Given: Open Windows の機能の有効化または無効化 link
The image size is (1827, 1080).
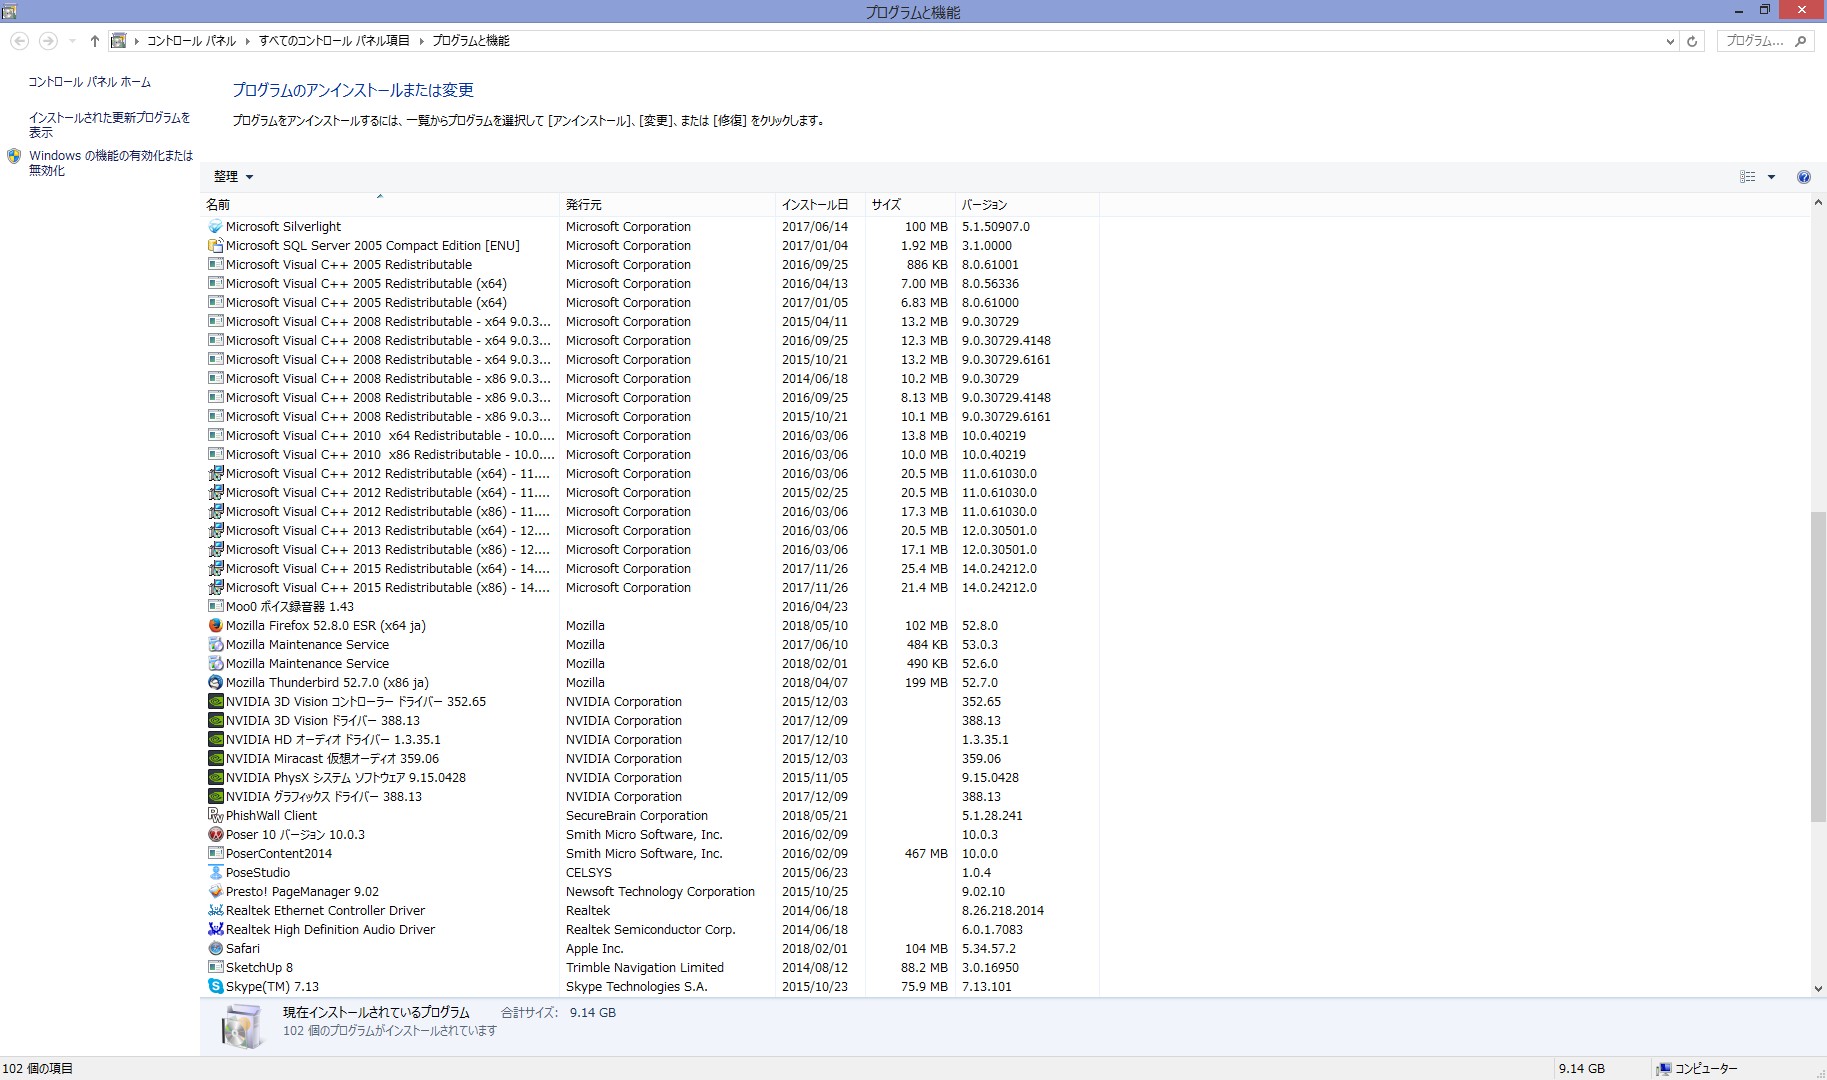Looking at the screenshot, I should (x=111, y=163).
